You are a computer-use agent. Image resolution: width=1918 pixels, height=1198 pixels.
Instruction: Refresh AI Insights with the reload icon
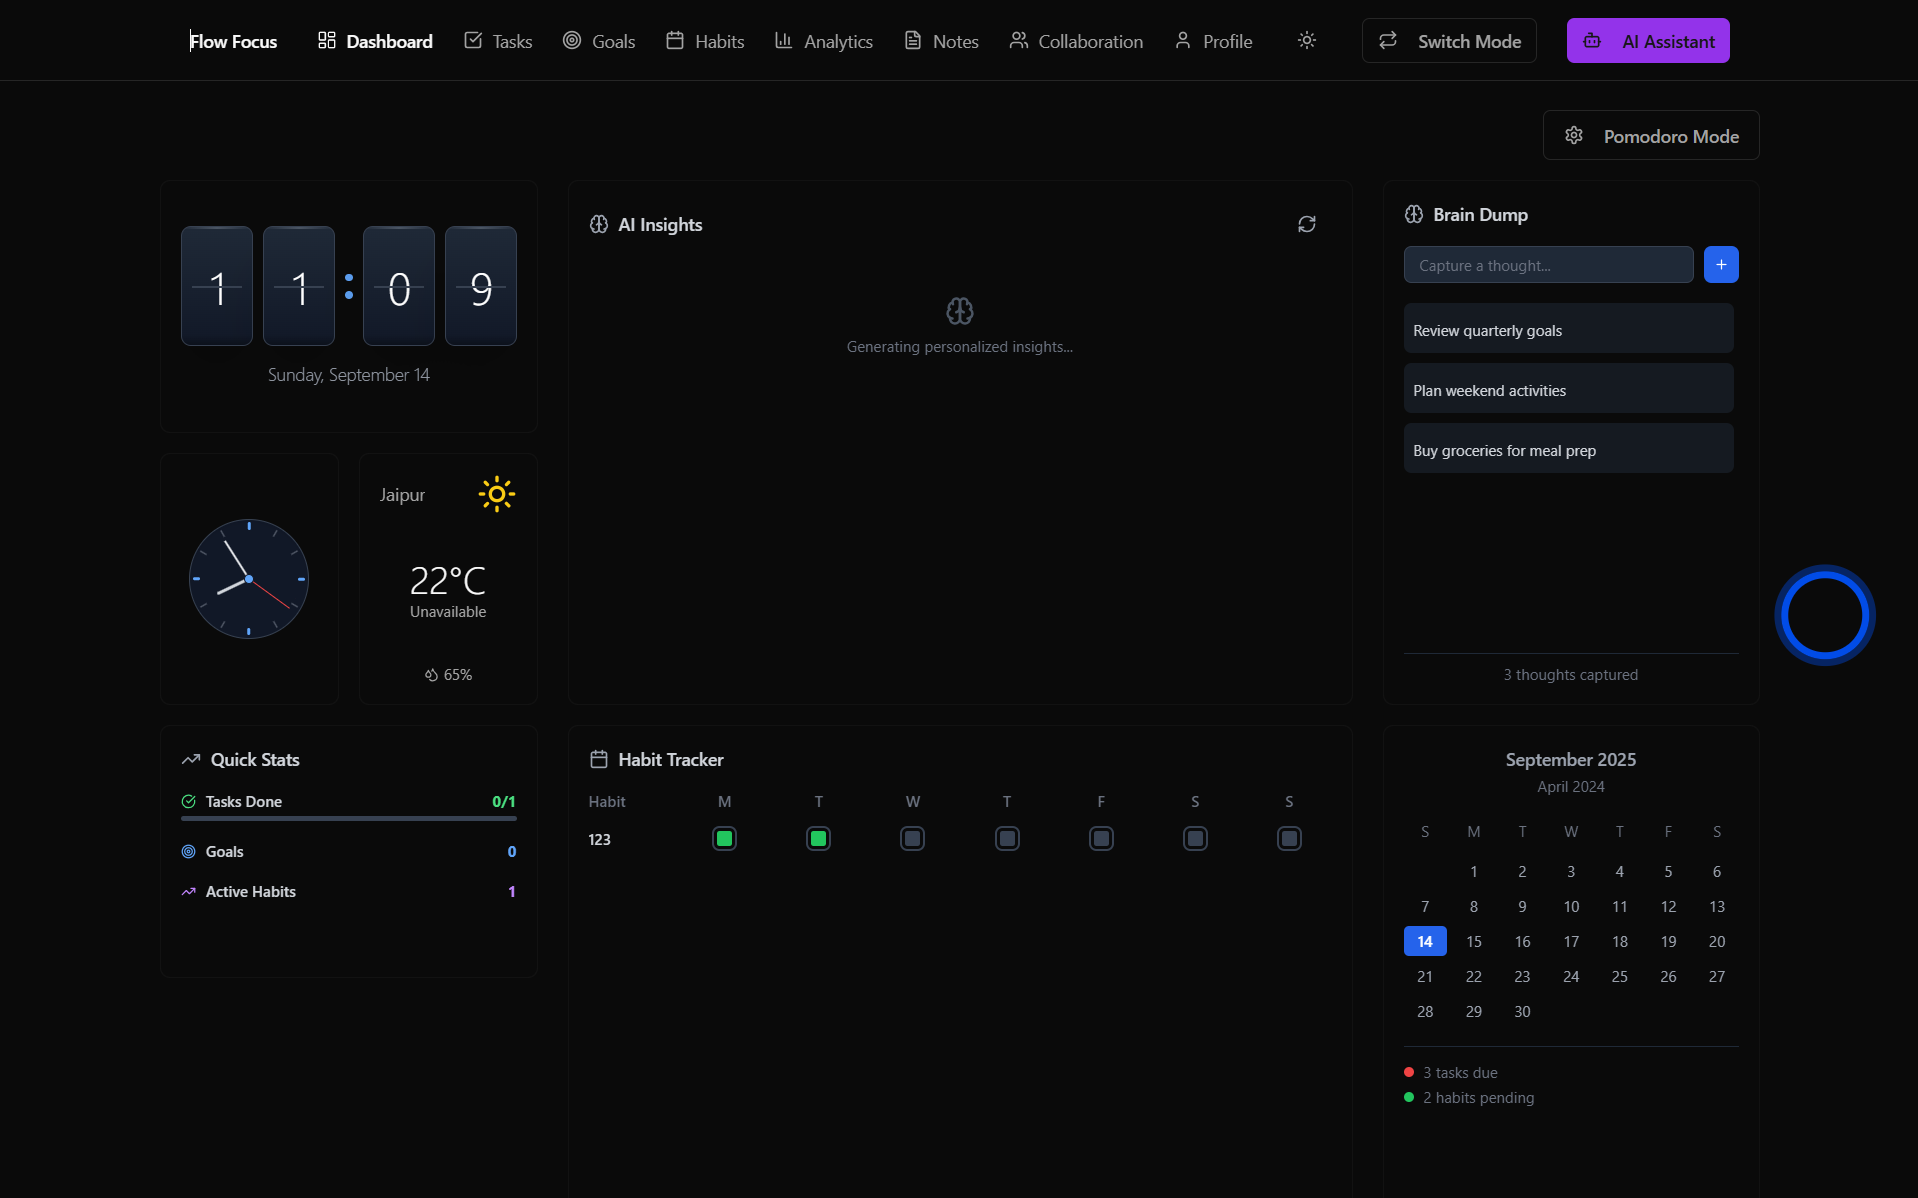(1306, 224)
